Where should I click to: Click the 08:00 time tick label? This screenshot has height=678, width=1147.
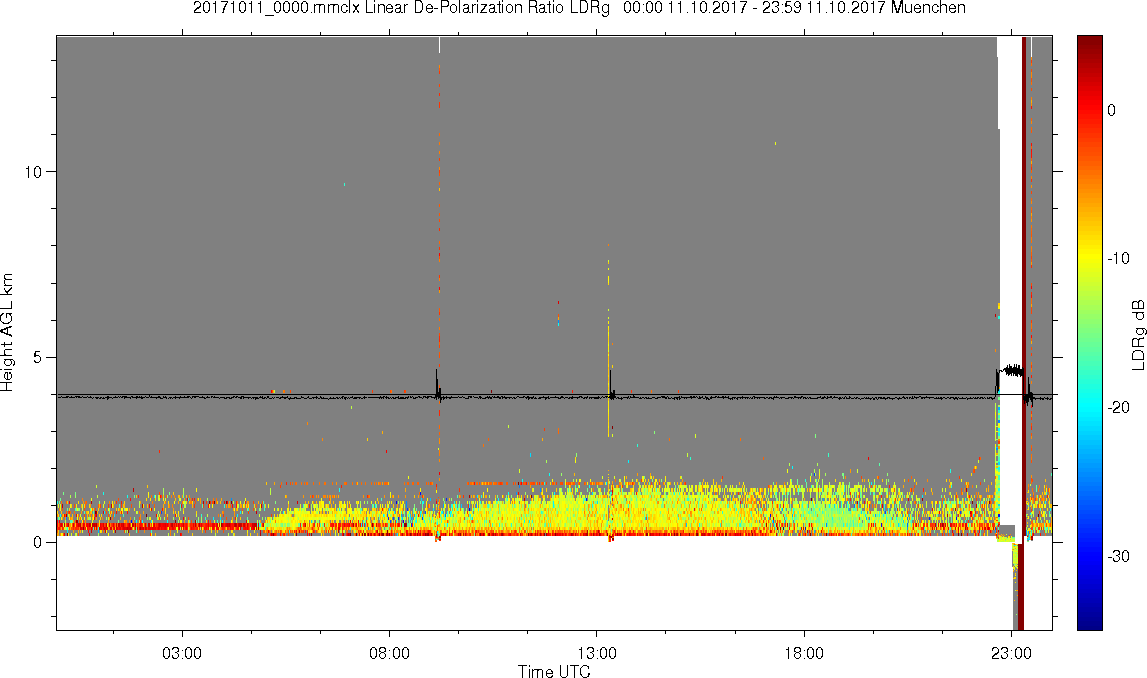pos(389,652)
